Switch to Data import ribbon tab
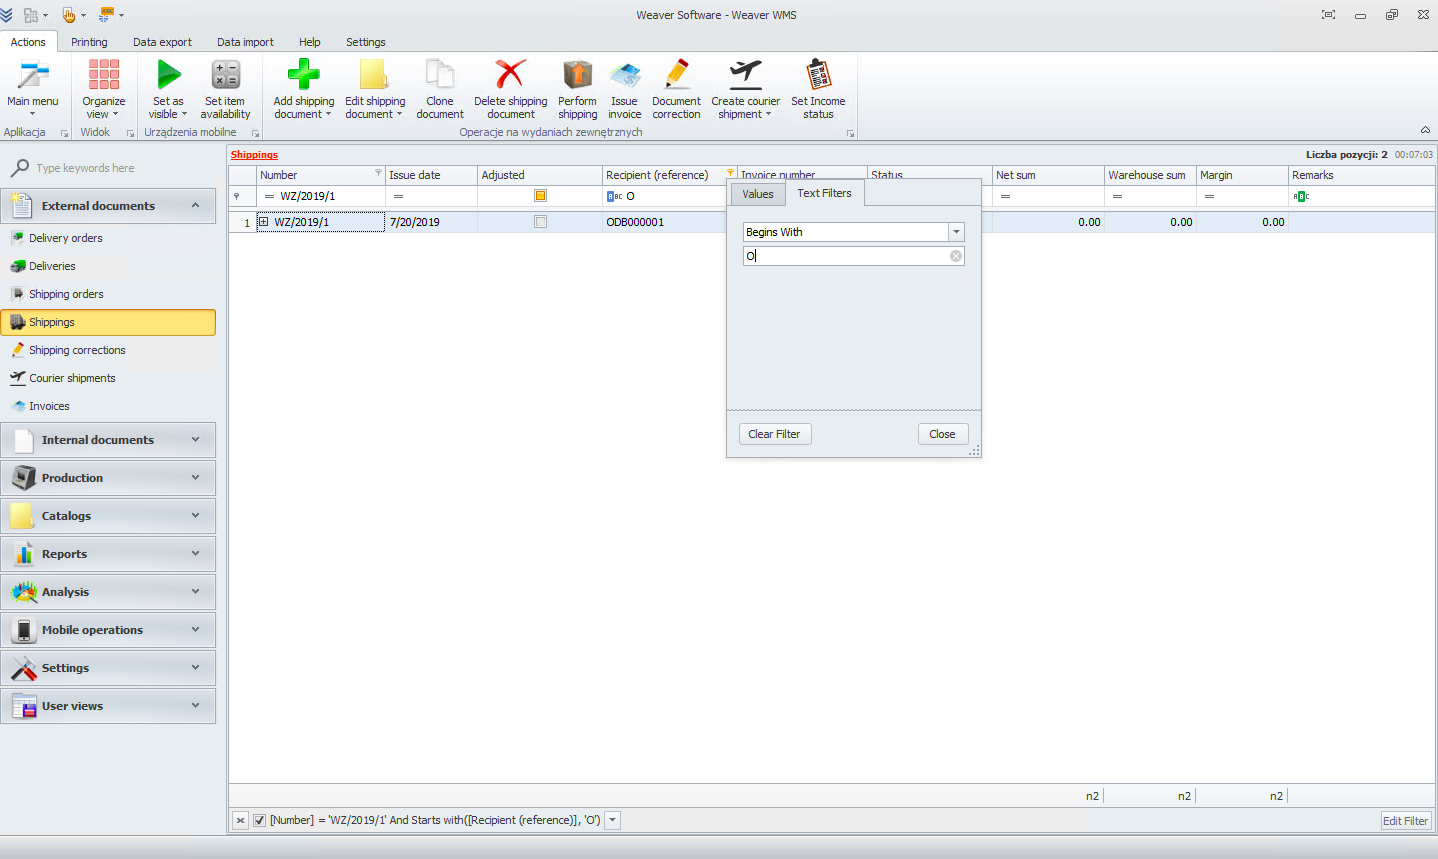Viewport: 1438px width, 859px height. pyautogui.click(x=245, y=42)
